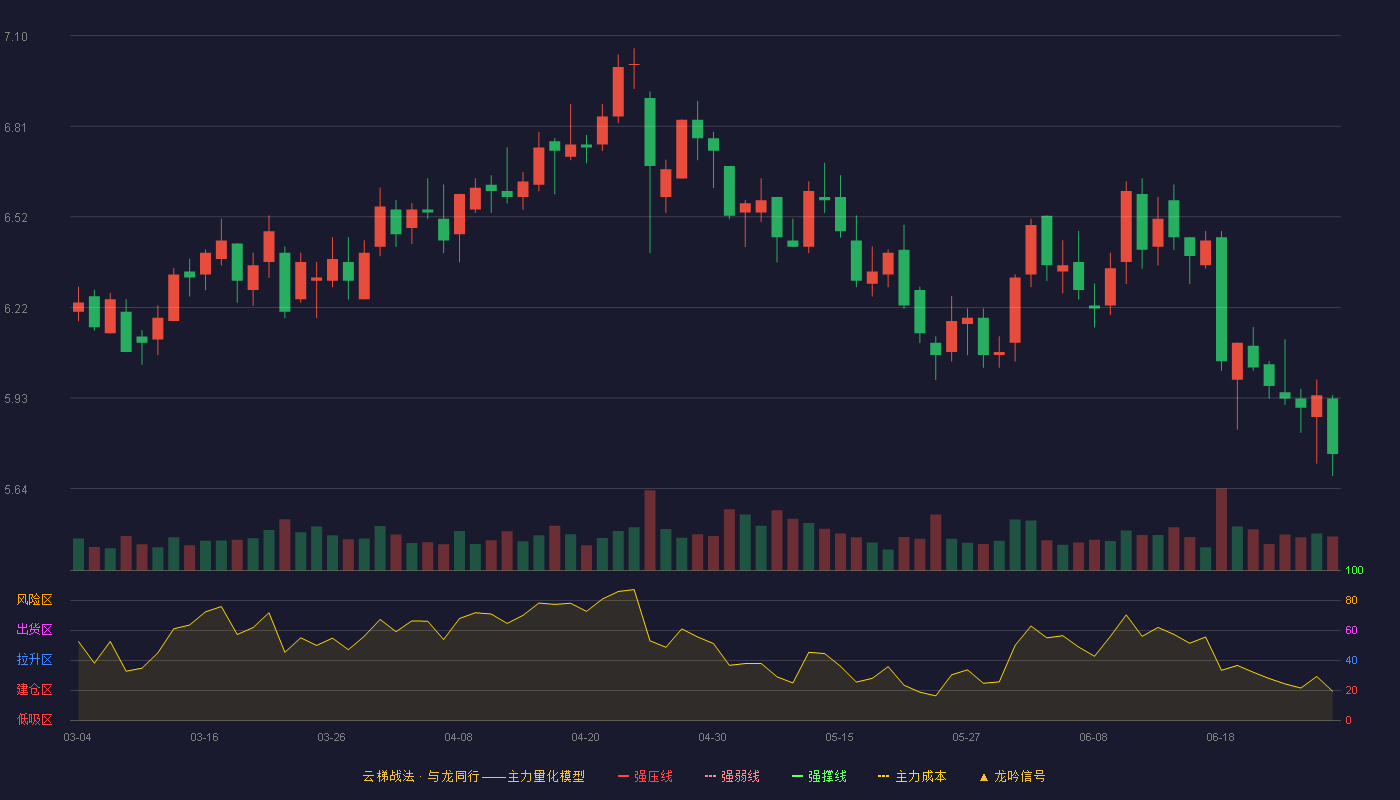Click the 5.93 price axis label
This screenshot has height=800, width=1400.
pos(16,399)
